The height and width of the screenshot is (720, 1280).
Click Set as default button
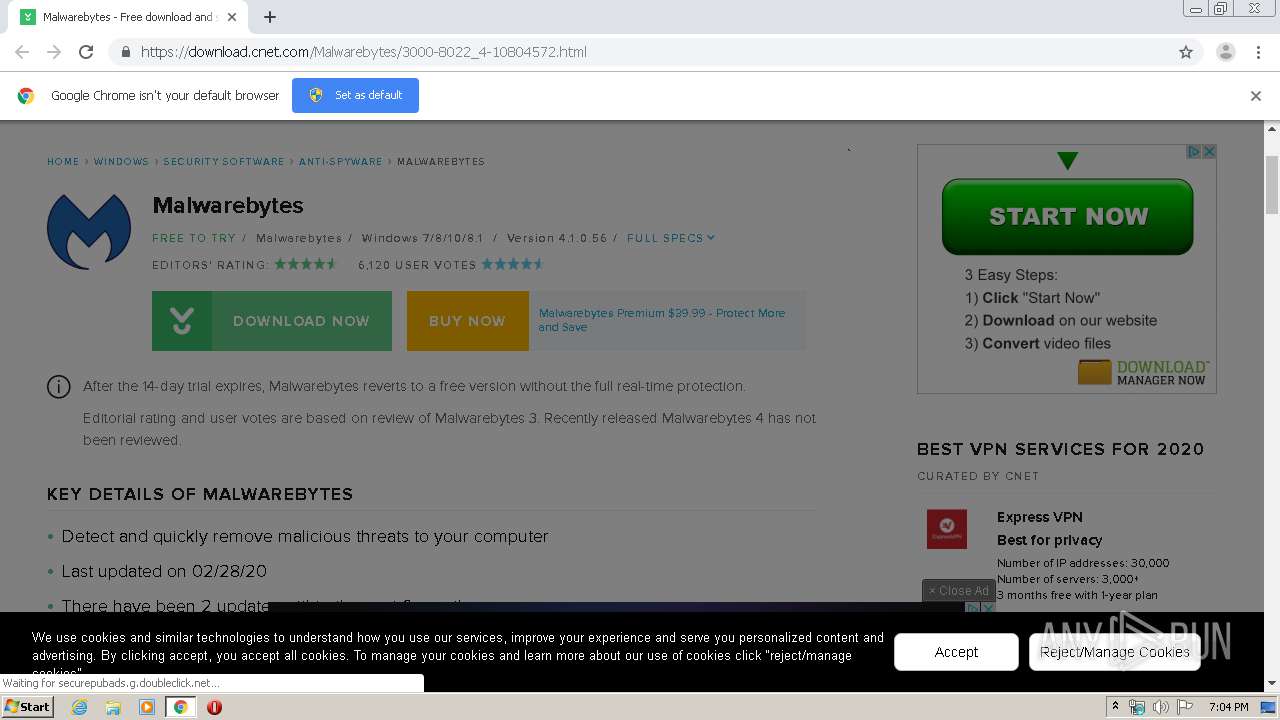pyautogui.click(x=355, y=95)
